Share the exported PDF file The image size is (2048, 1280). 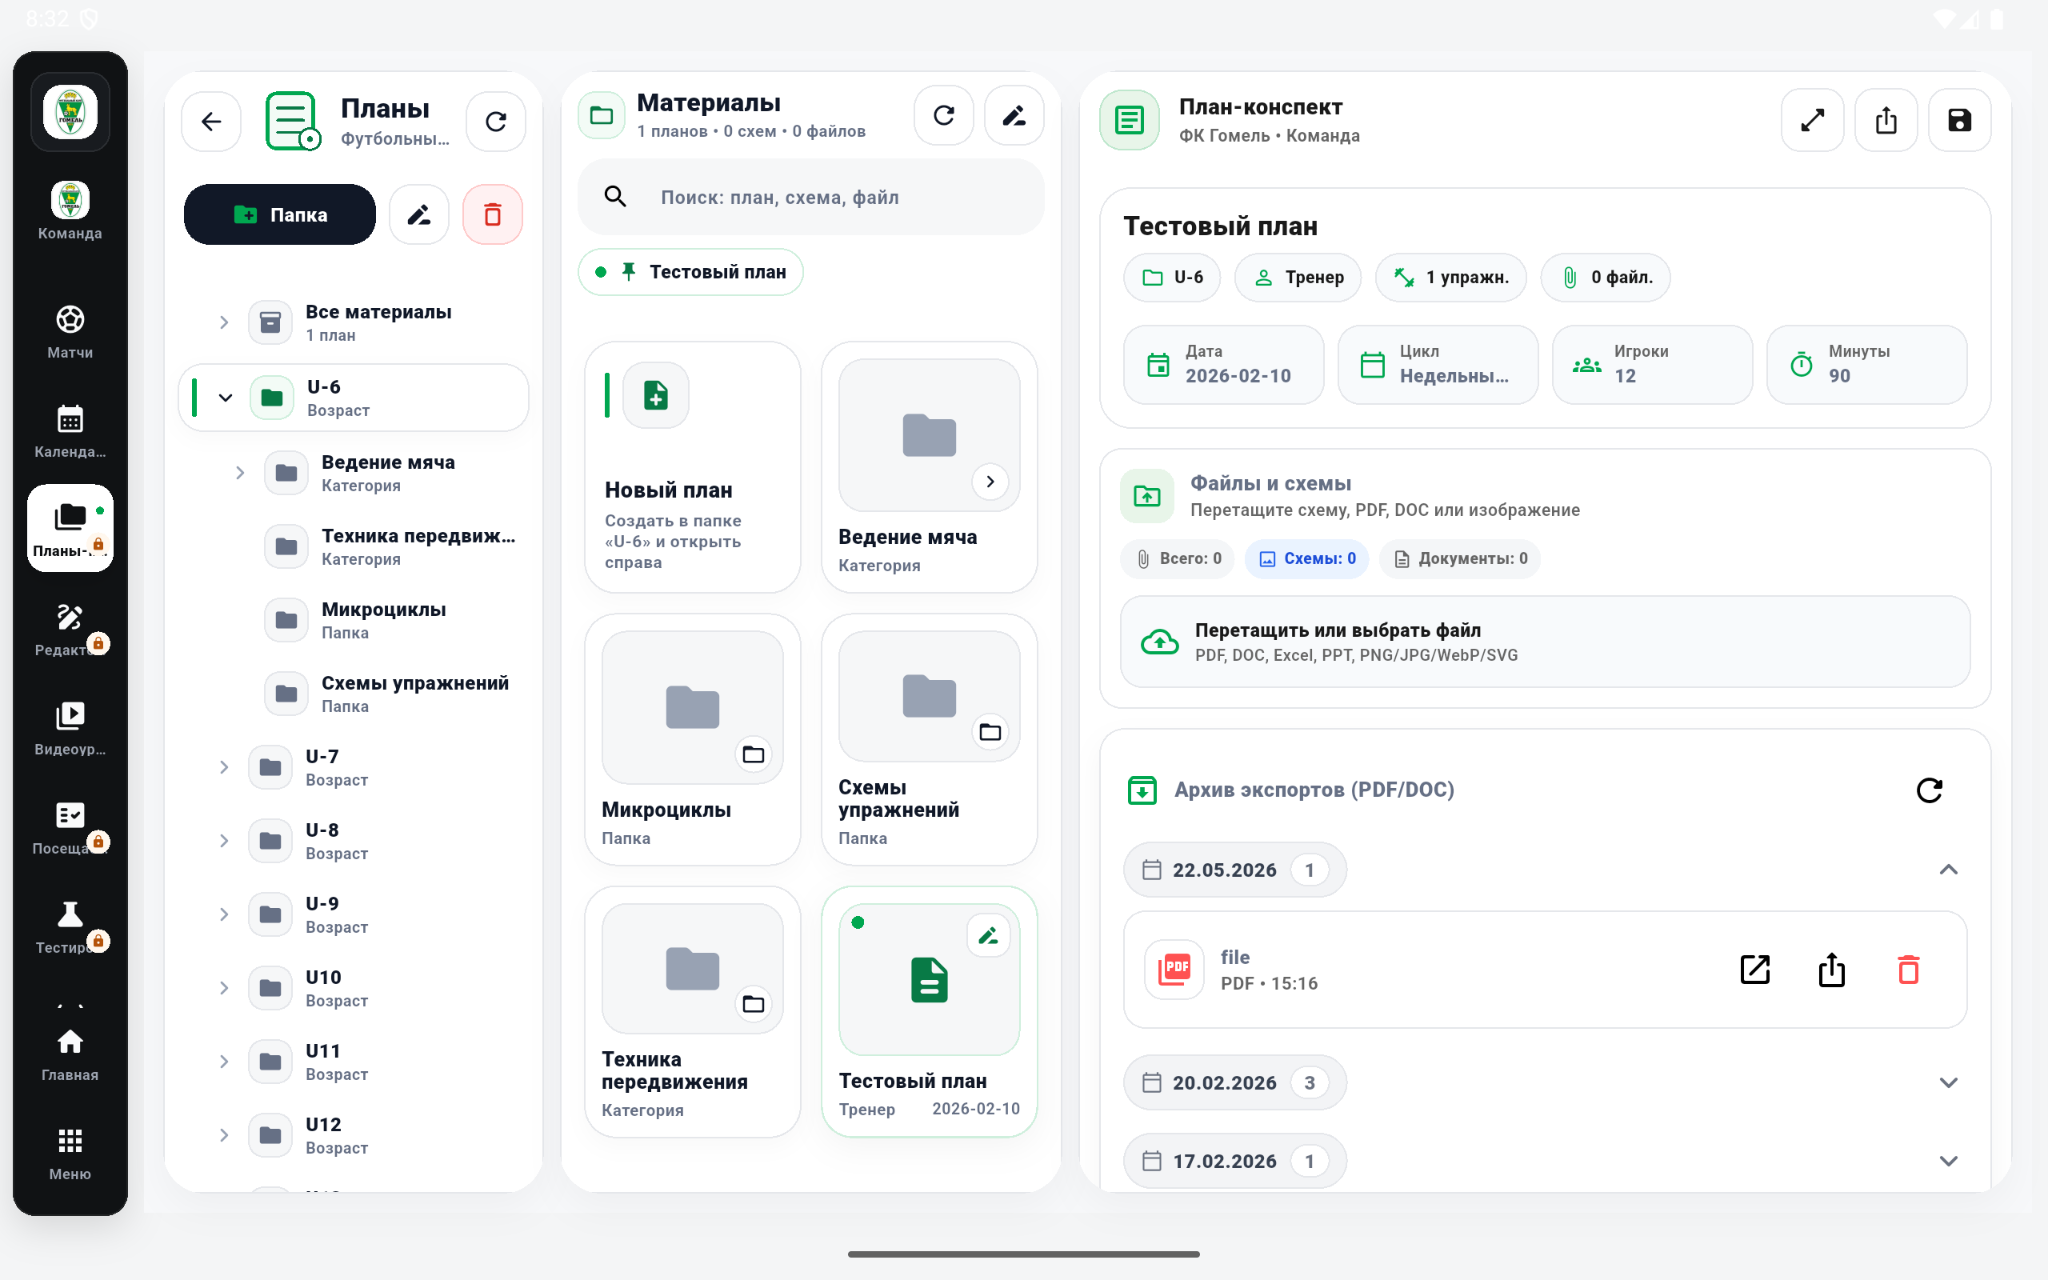[x=1832, y=970]
